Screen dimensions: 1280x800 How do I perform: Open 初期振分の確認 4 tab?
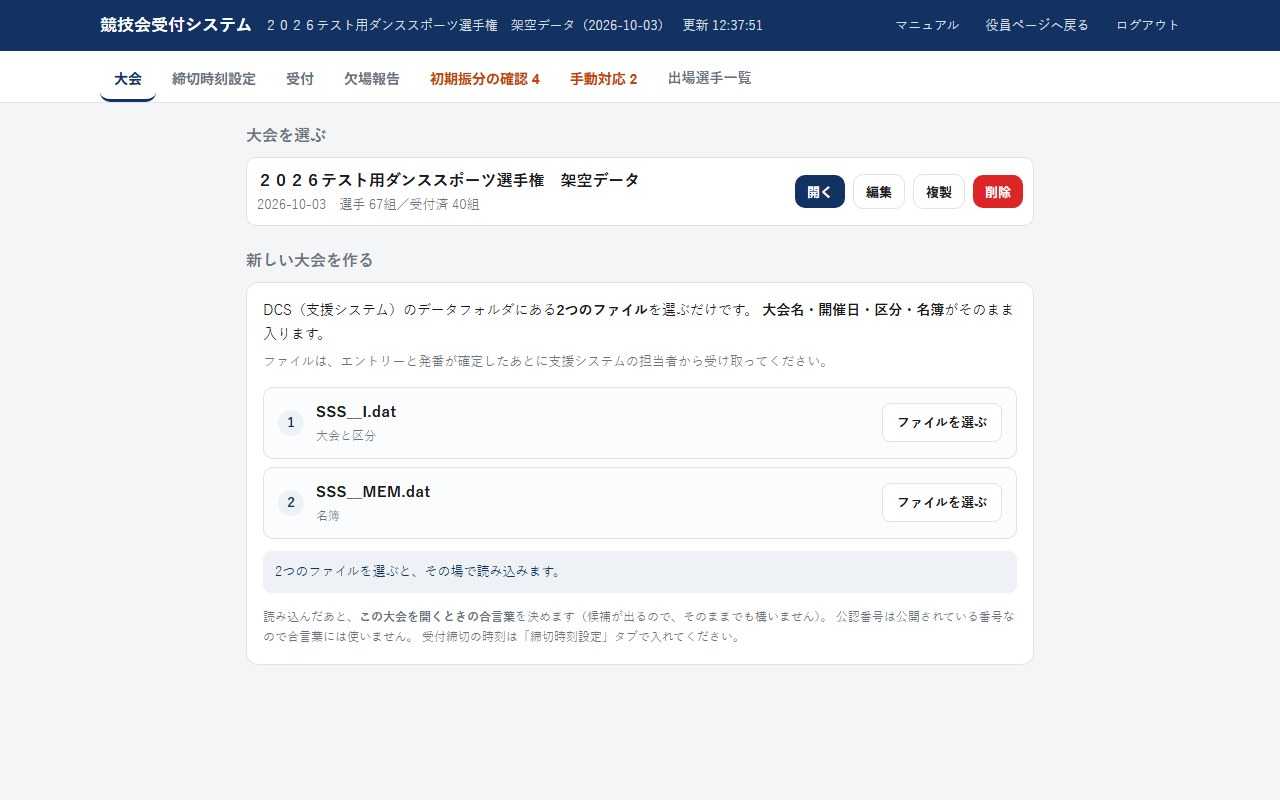(x=485, y=79)
